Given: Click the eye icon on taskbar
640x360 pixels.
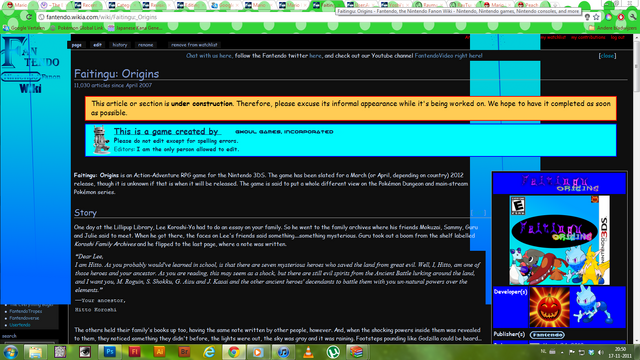Looking at the screenshot, I should pos(85,352).
